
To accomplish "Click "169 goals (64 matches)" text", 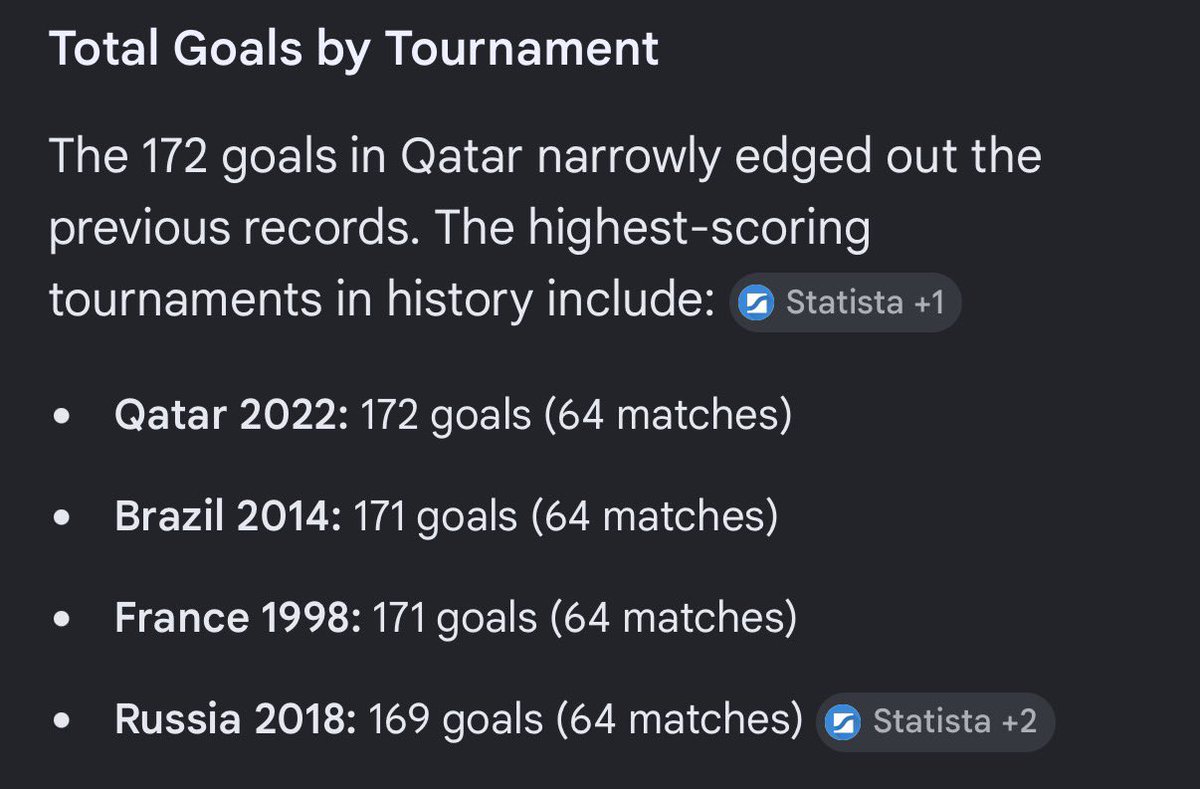I will click(586, 721).
